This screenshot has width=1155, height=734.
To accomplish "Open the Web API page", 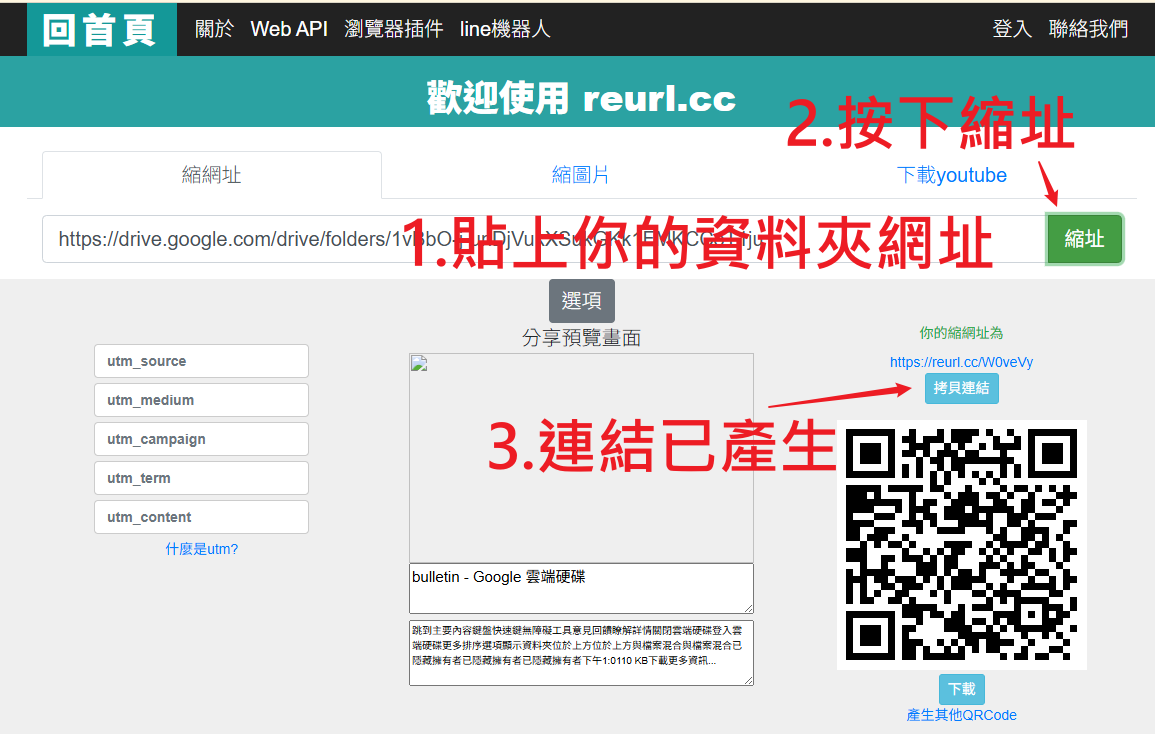I will click(289, 29).
